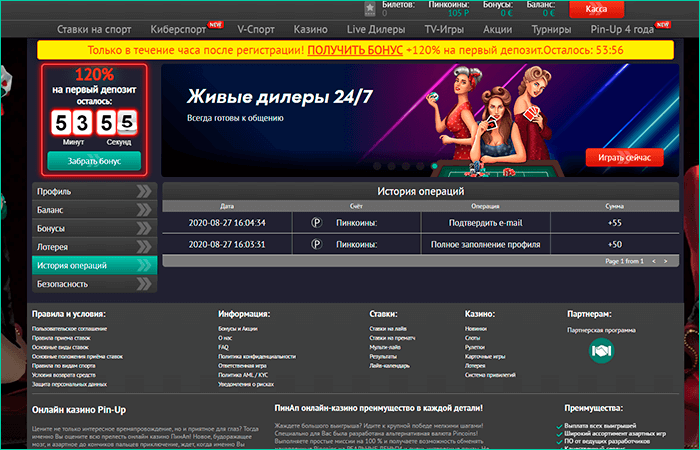Open Бонусы и Акции footer link

point(238,329)
